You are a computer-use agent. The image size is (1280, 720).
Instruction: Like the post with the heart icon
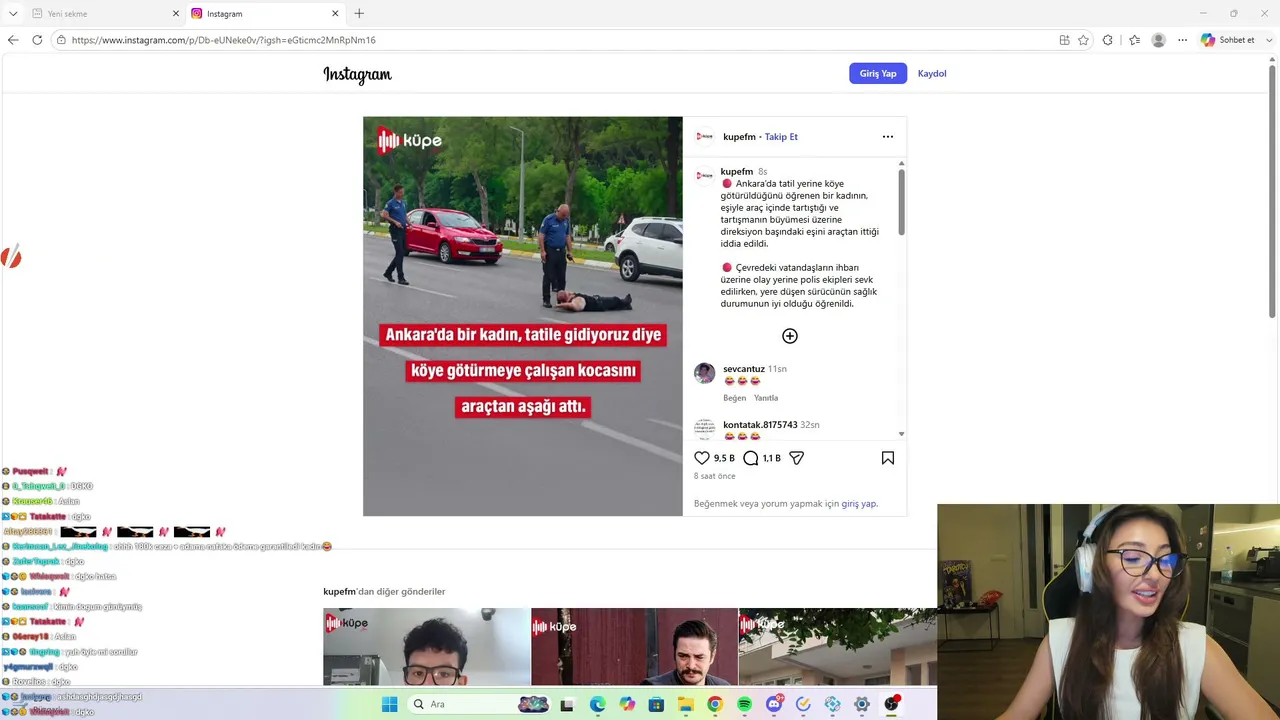point(702,458)
